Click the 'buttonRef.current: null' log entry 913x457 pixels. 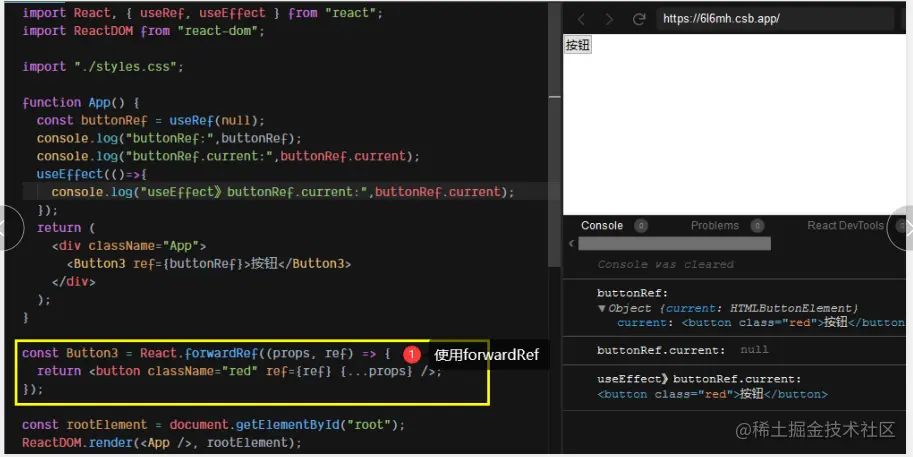[x=682, y=350]
